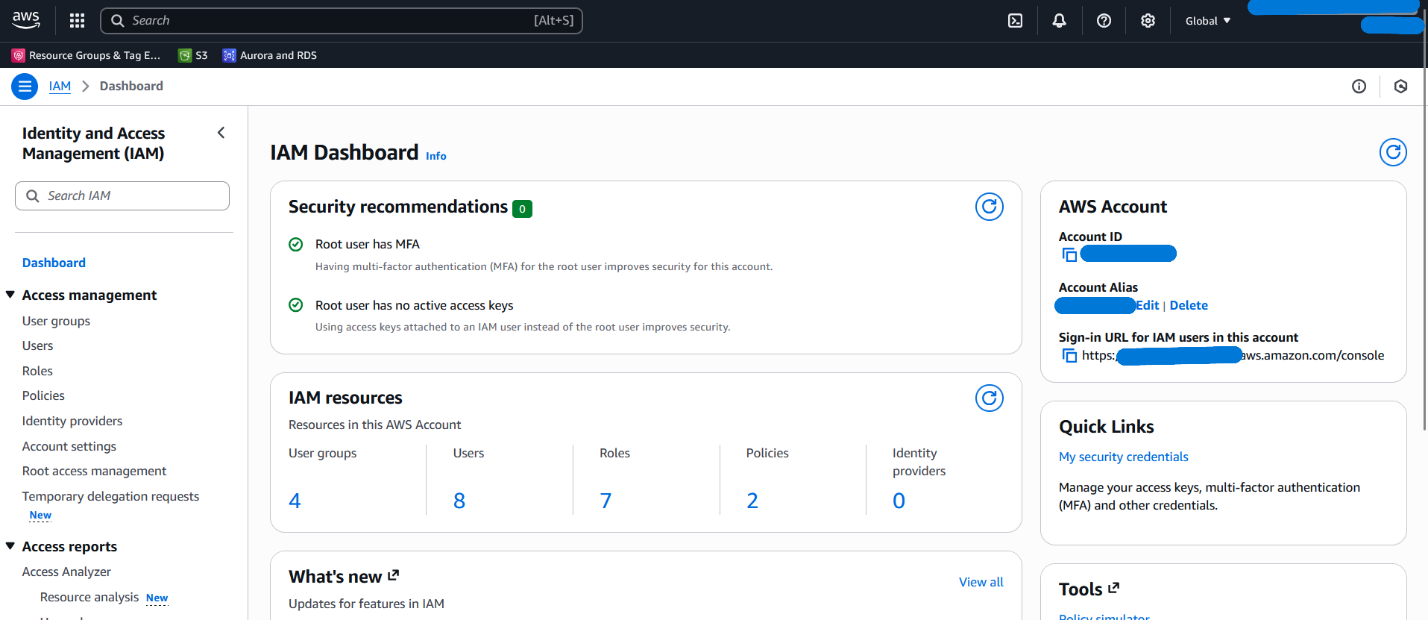The height and width of the screenshot is (620, 1428).
Task: Toggle the hamburger navigation menu
Action: [x=24, y=86]
